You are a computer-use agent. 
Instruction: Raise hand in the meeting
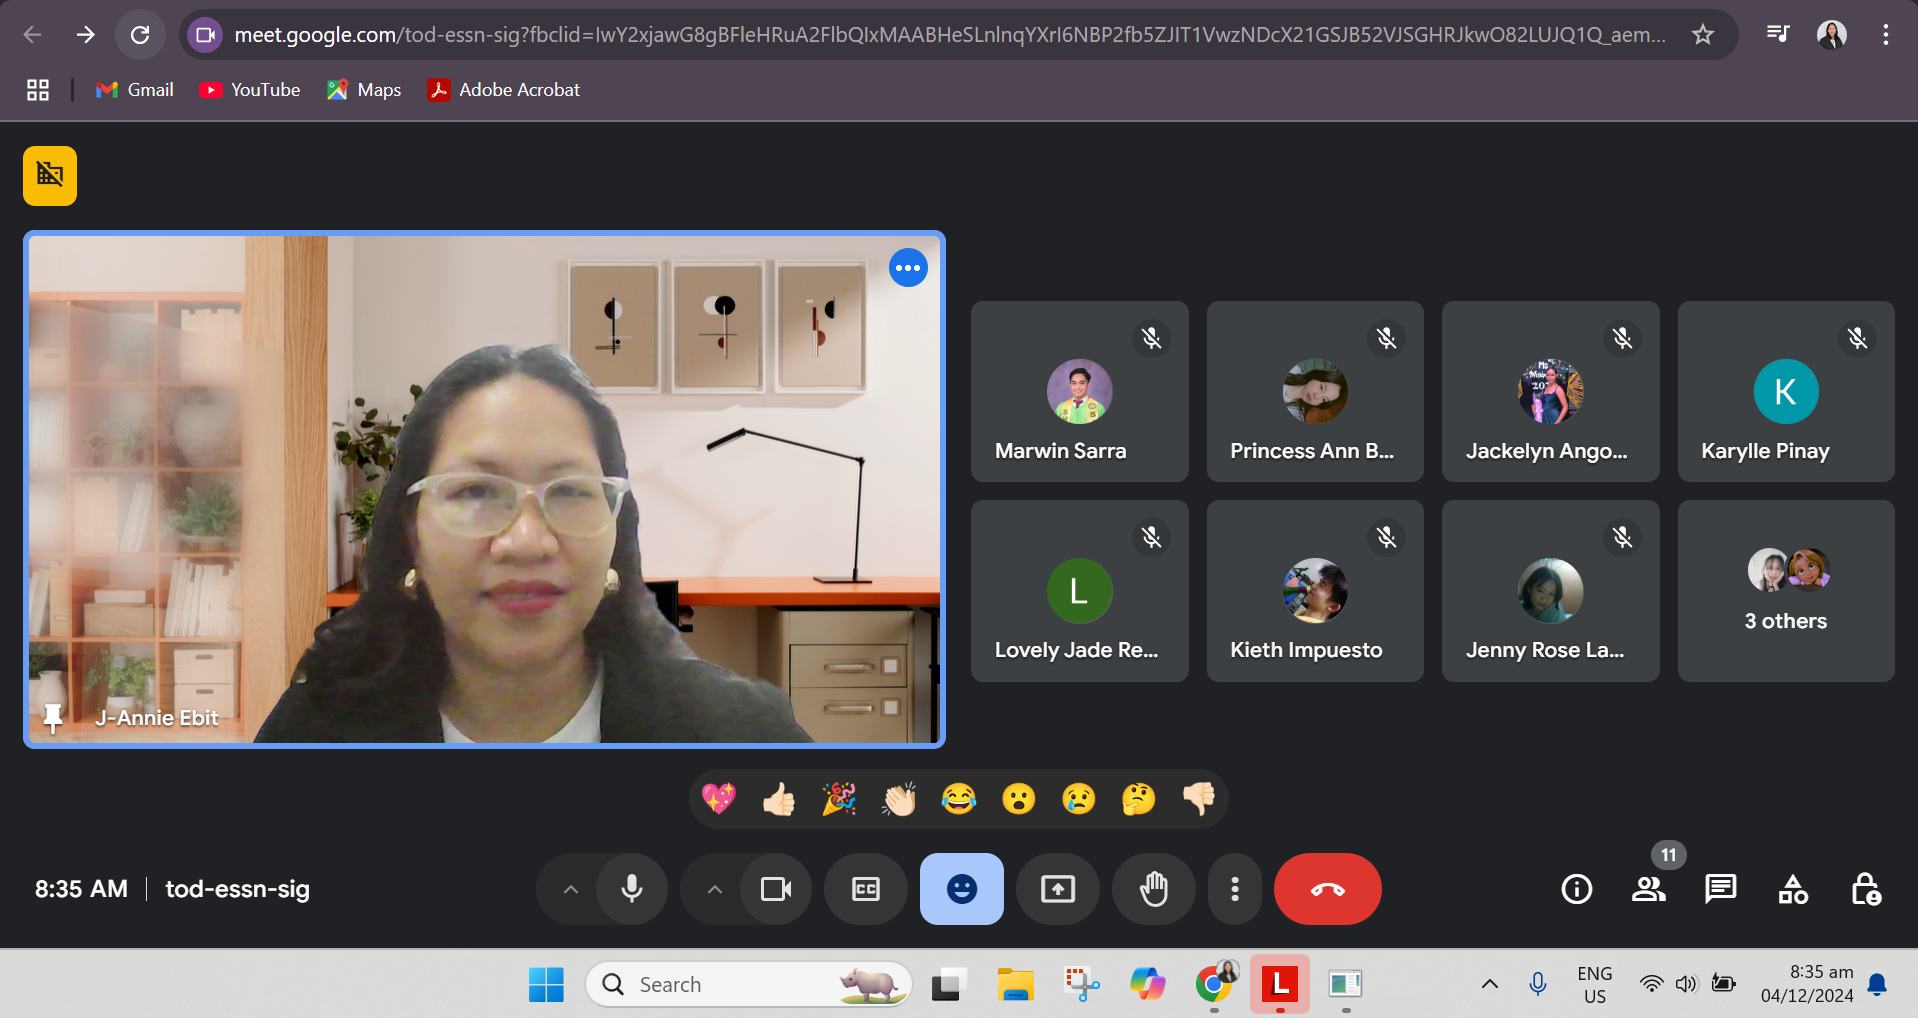(1154, 889)
